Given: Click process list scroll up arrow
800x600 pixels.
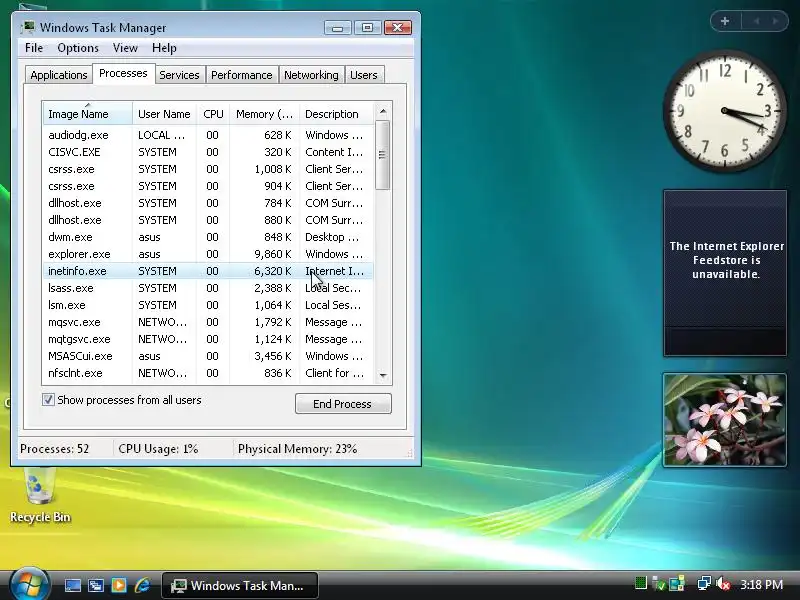Looking at the screenshot, I should pyautogui.click(x=383, y=111).
